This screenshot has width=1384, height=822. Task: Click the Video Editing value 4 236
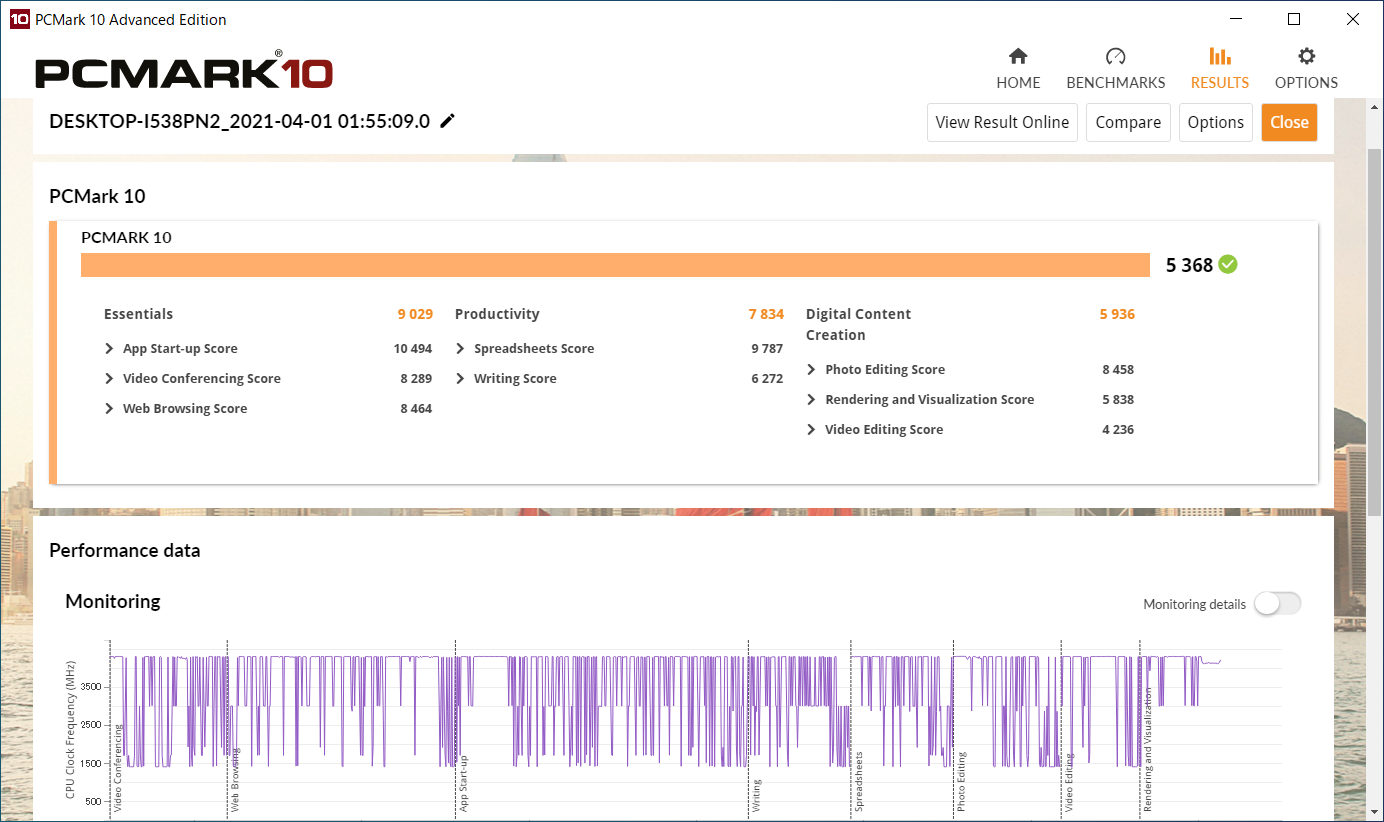click(1118, 429)
